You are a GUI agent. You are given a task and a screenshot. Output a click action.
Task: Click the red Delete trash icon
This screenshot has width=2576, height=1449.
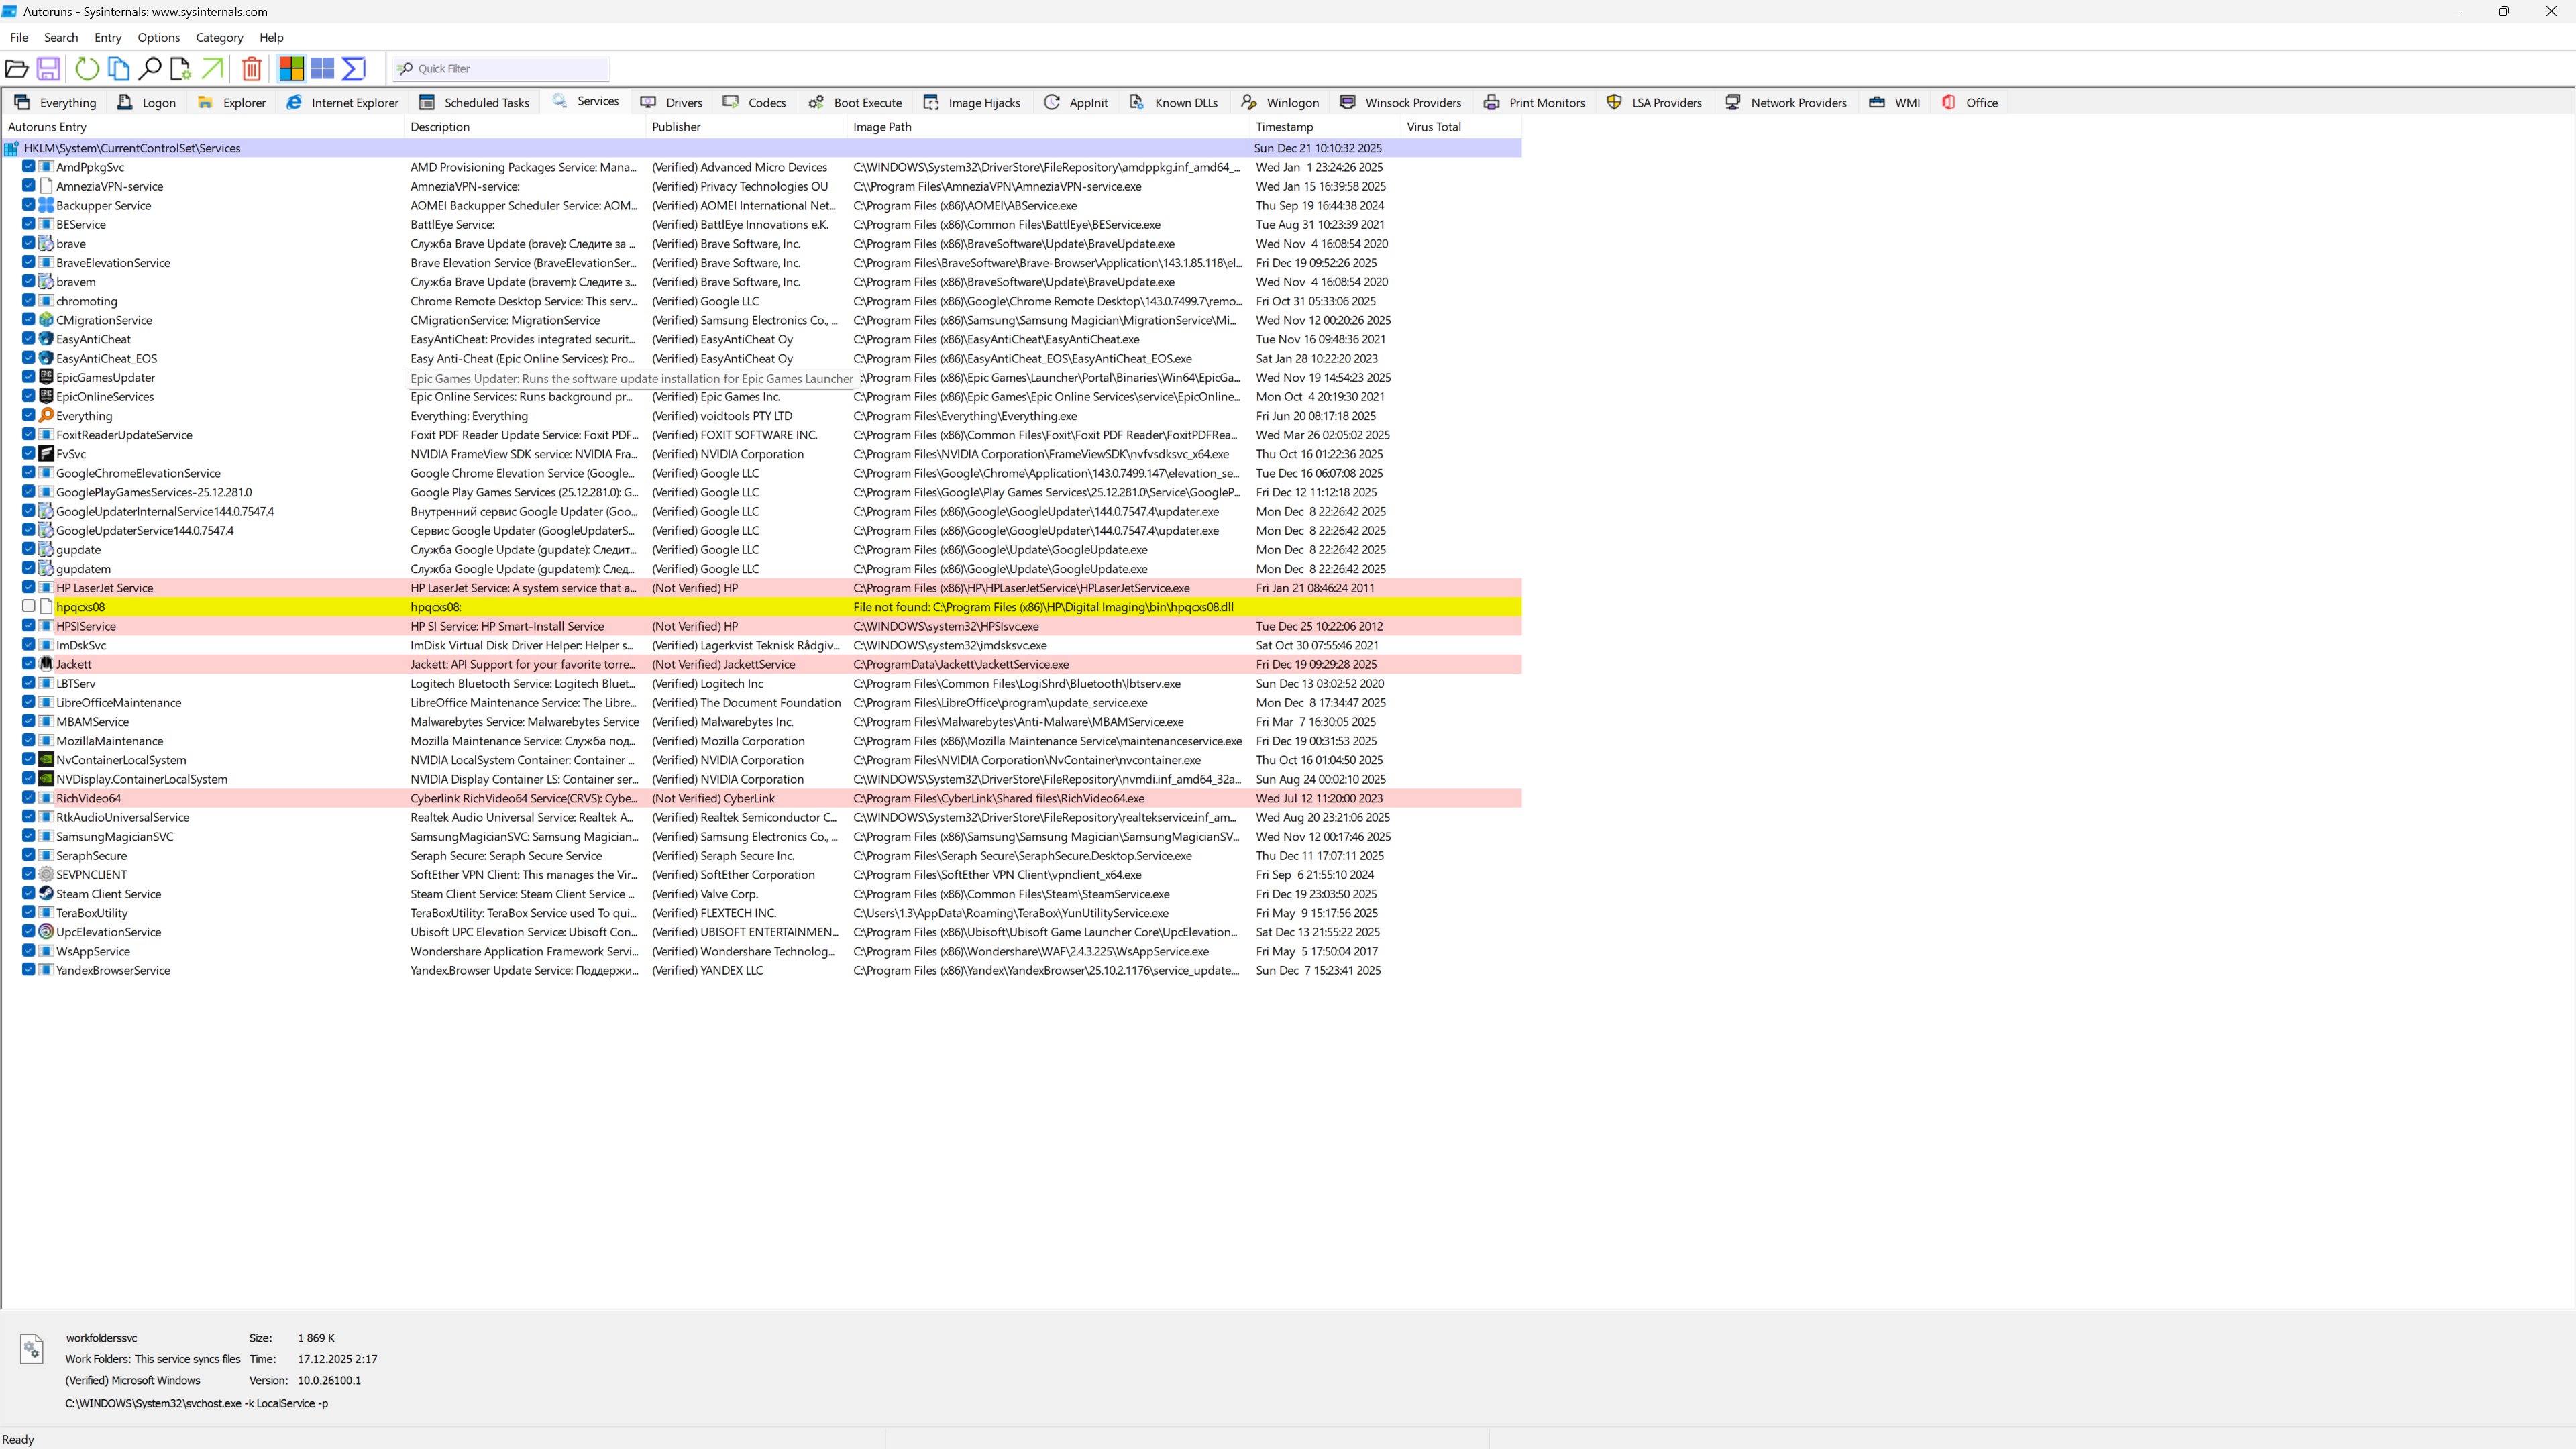click(x=252, y=69)
